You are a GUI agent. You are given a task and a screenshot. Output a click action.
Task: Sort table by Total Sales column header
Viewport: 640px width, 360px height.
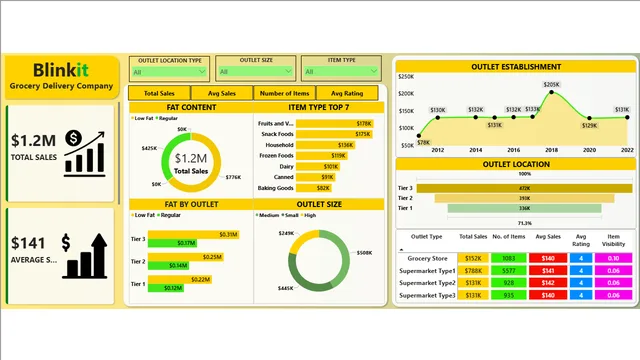(x=473, y=236)
